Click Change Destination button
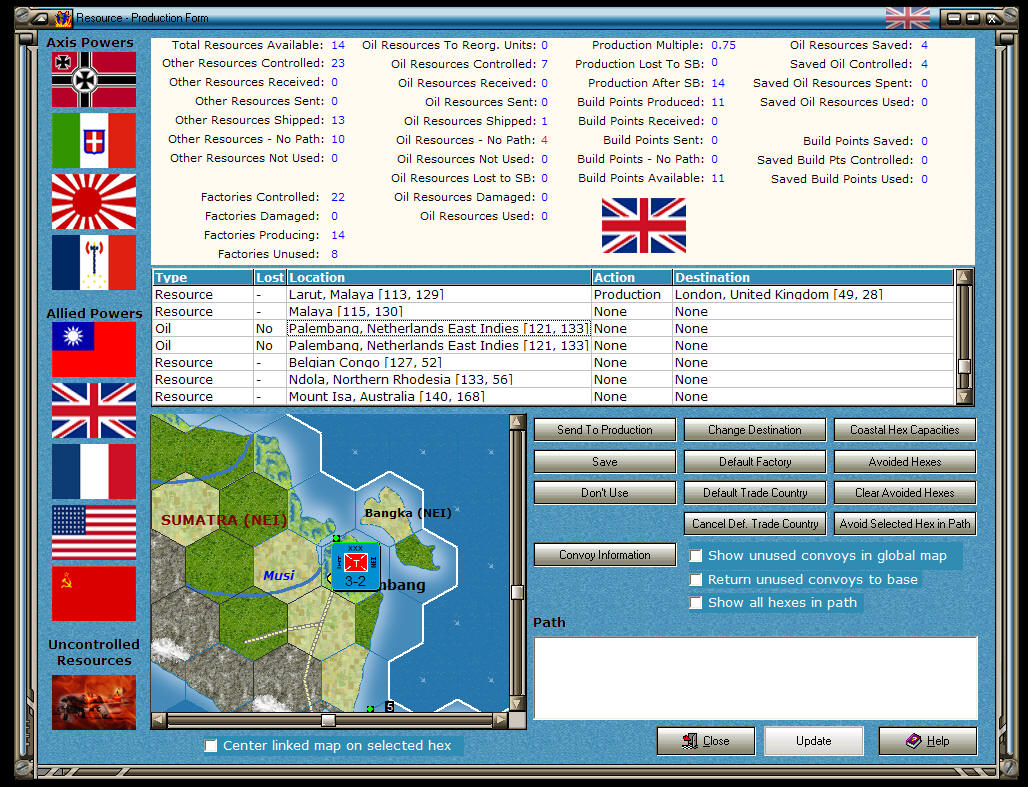Screen dimensions: 1028x787 755,430
